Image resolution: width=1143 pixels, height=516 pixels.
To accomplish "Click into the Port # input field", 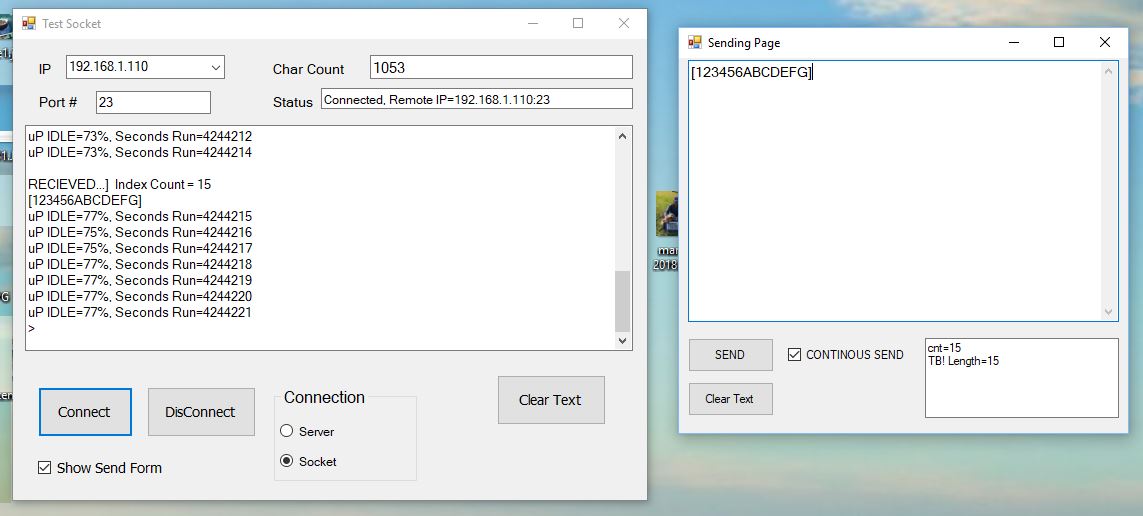I will (x=153, y=102).
